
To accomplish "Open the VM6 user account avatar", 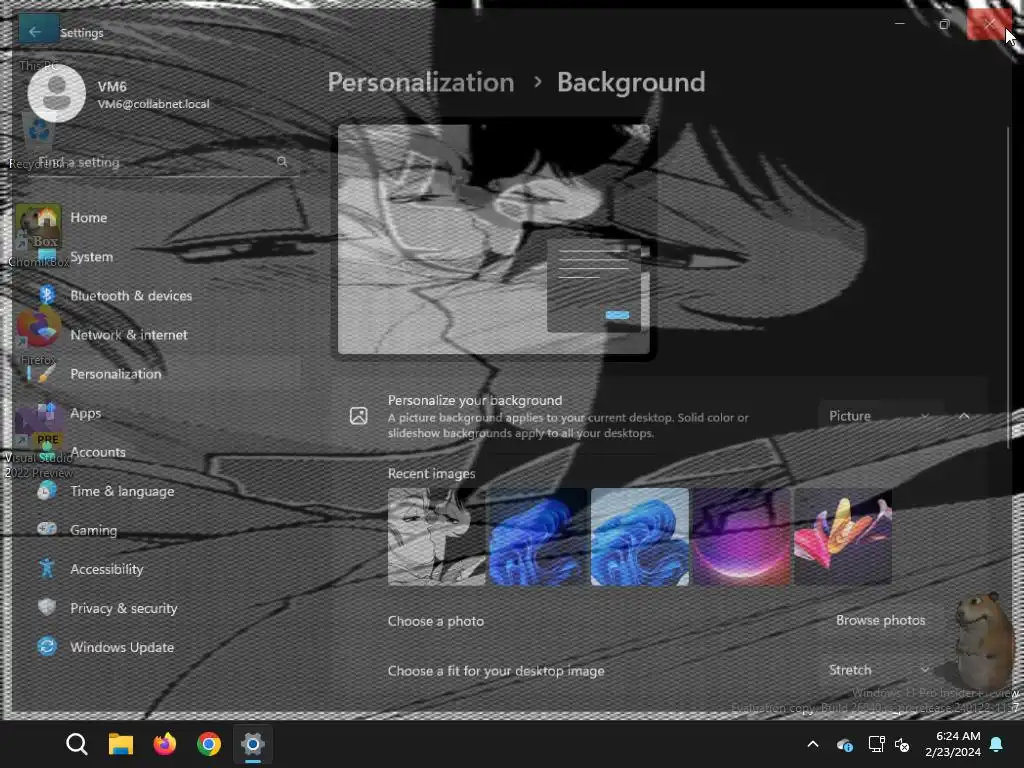I will pos(57,93).
